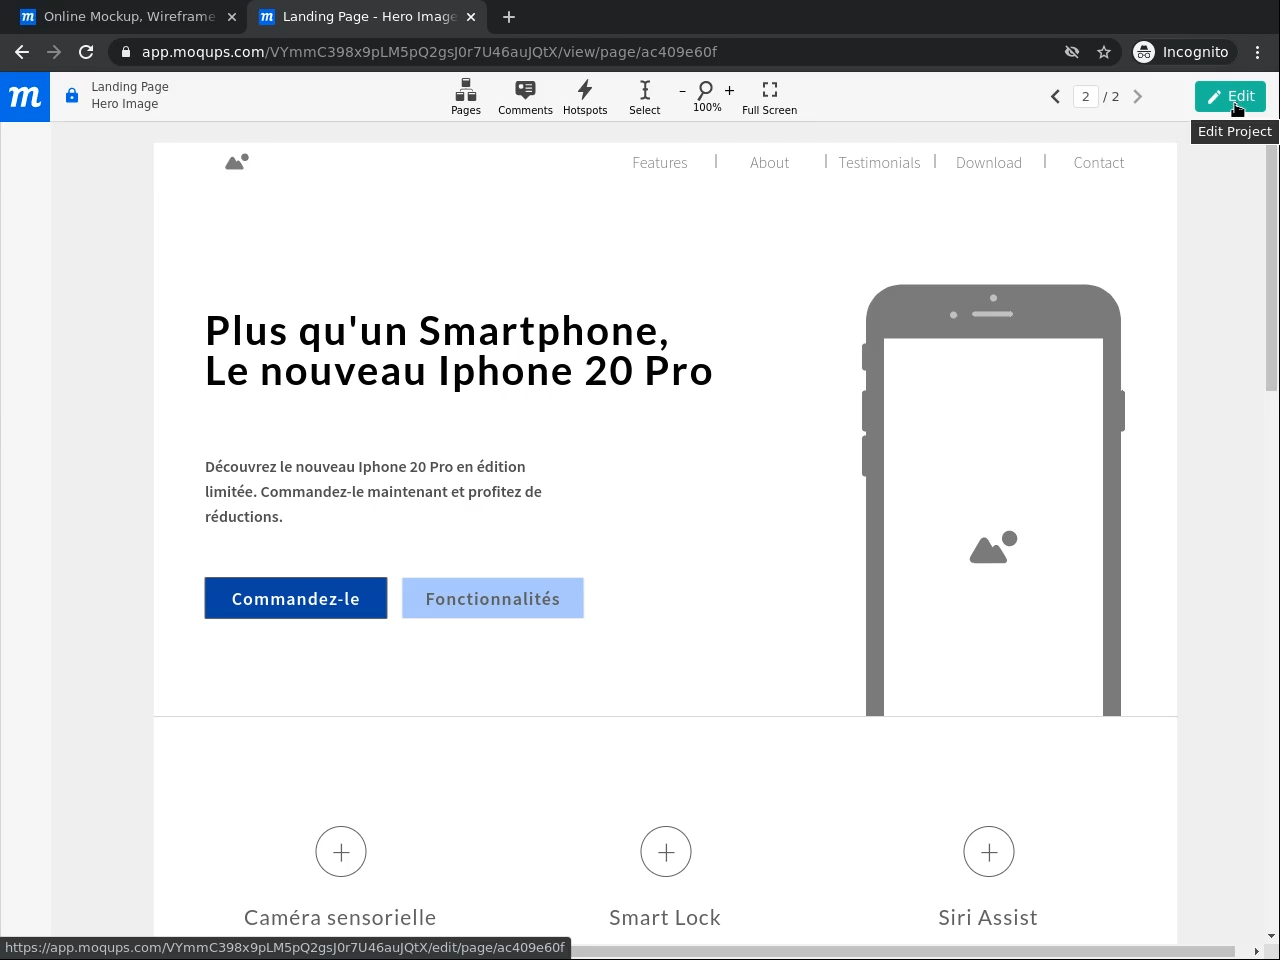Click the plus circle above Siri Assist
Viewport: 1280px width, 960px height.
pyautogui.click(x=989, y=852)
